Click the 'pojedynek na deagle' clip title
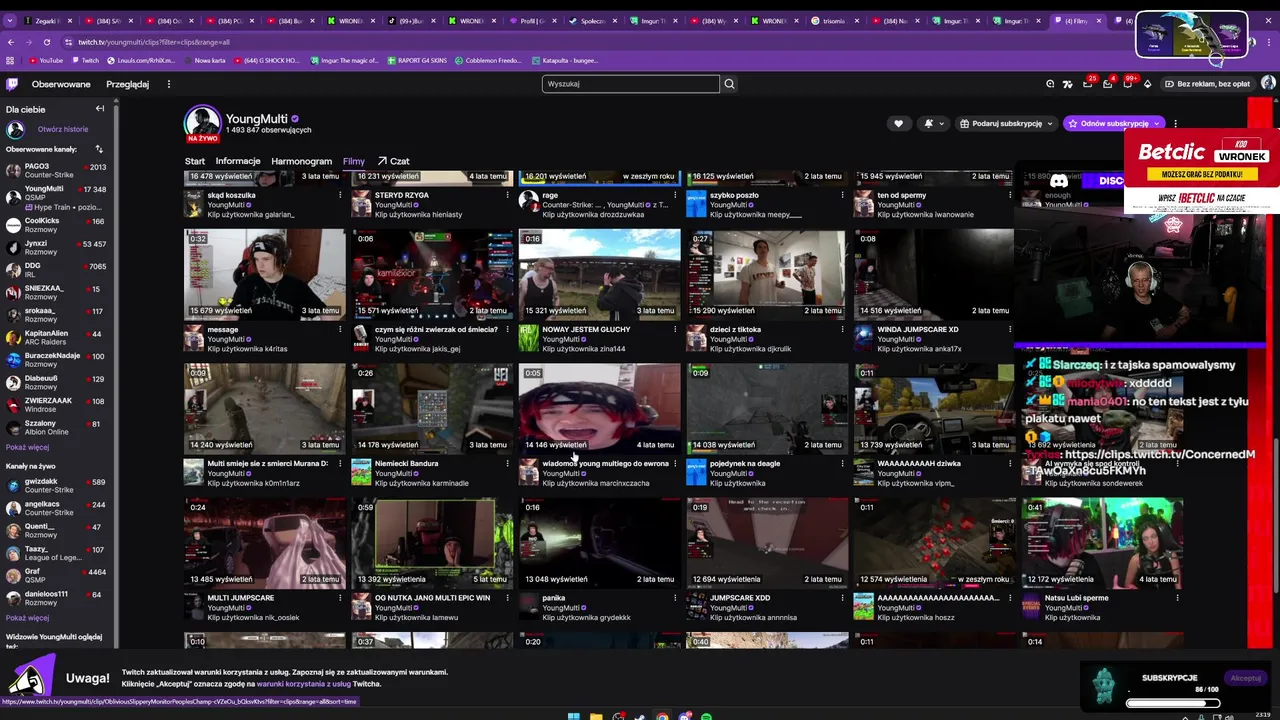 744,464
